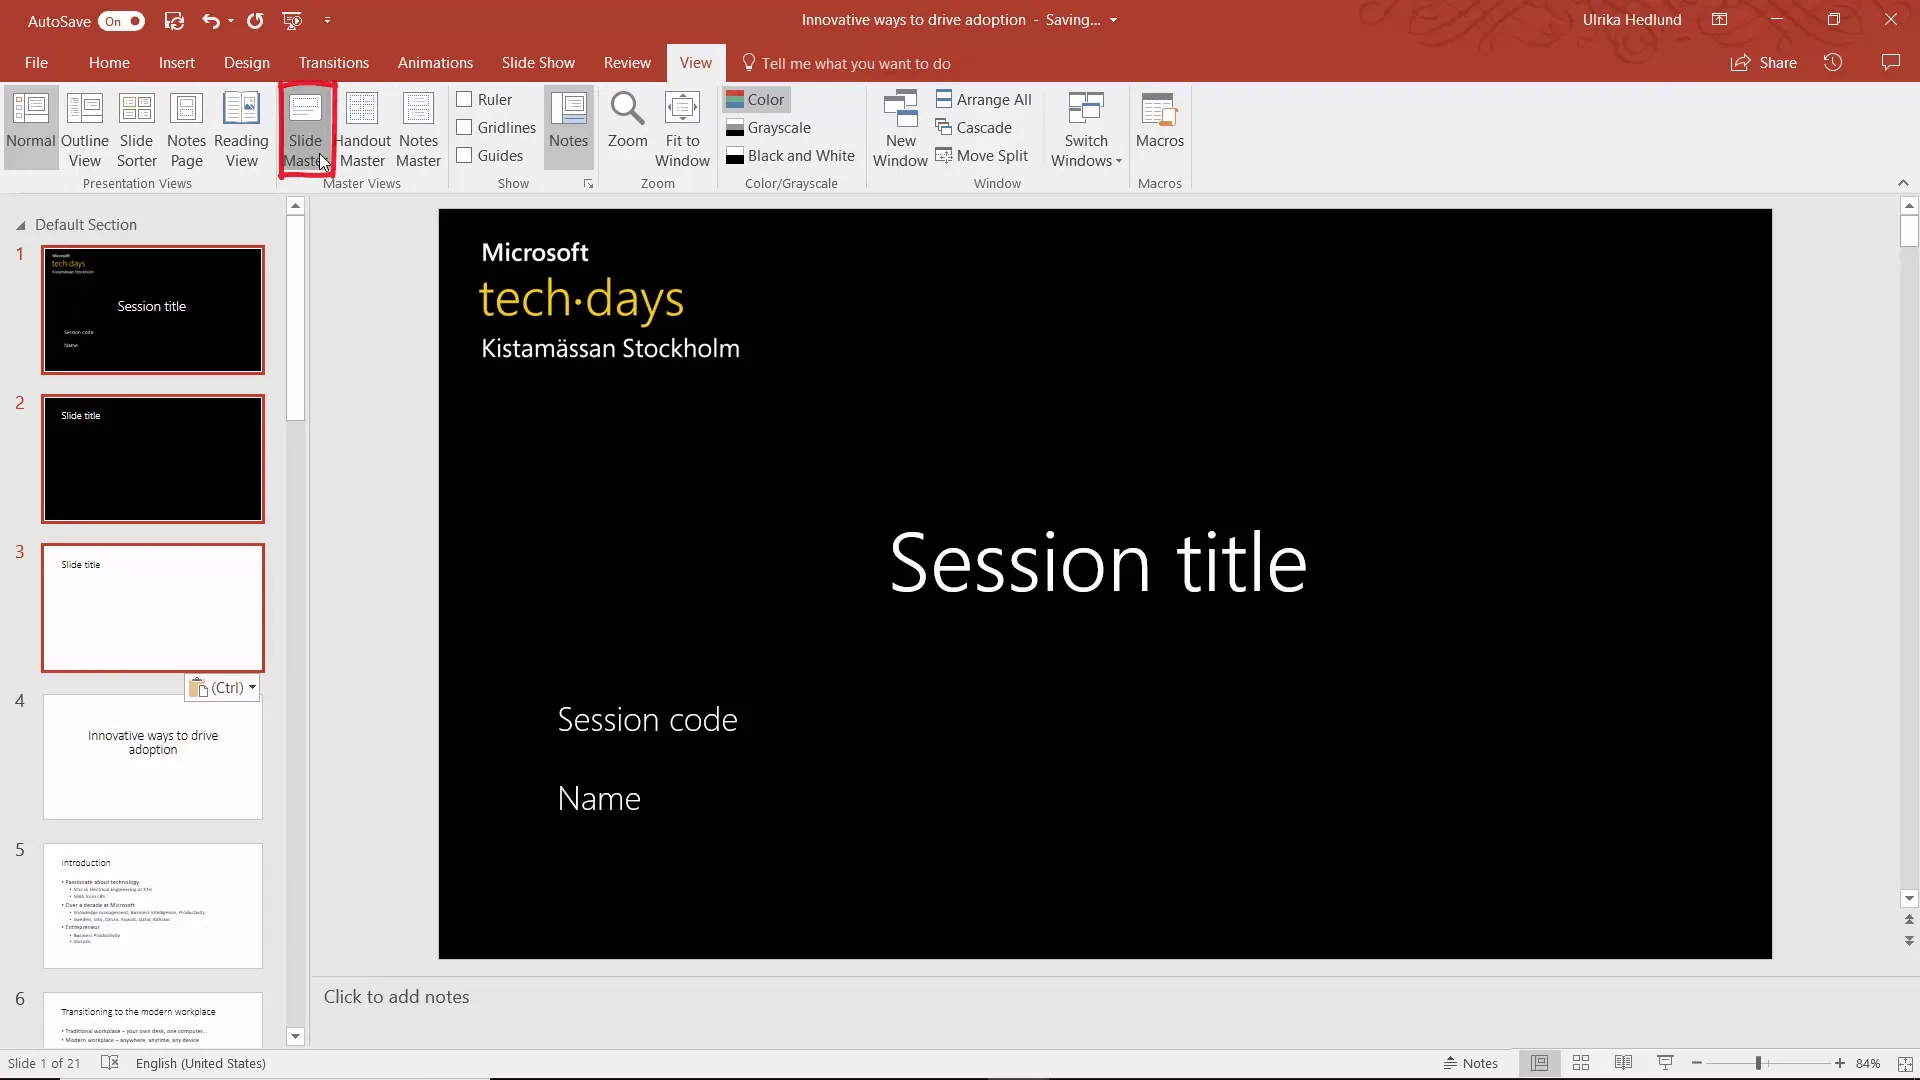Open Notes Master view
Image resolution: width=1920 pixels, height=1080 pixels.
tap(418, 128)
